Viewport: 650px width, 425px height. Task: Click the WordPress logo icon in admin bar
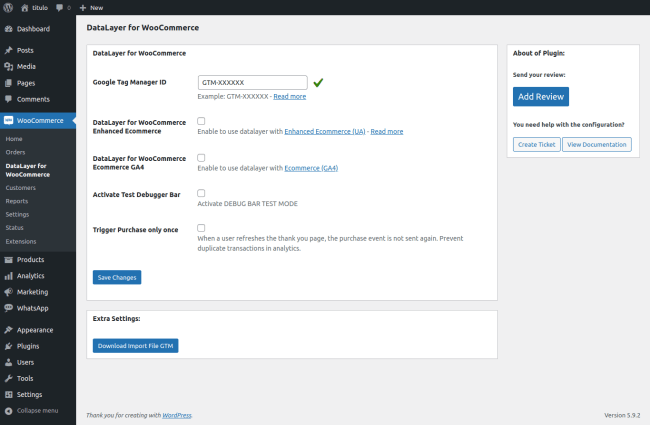(x=8, y=7)
